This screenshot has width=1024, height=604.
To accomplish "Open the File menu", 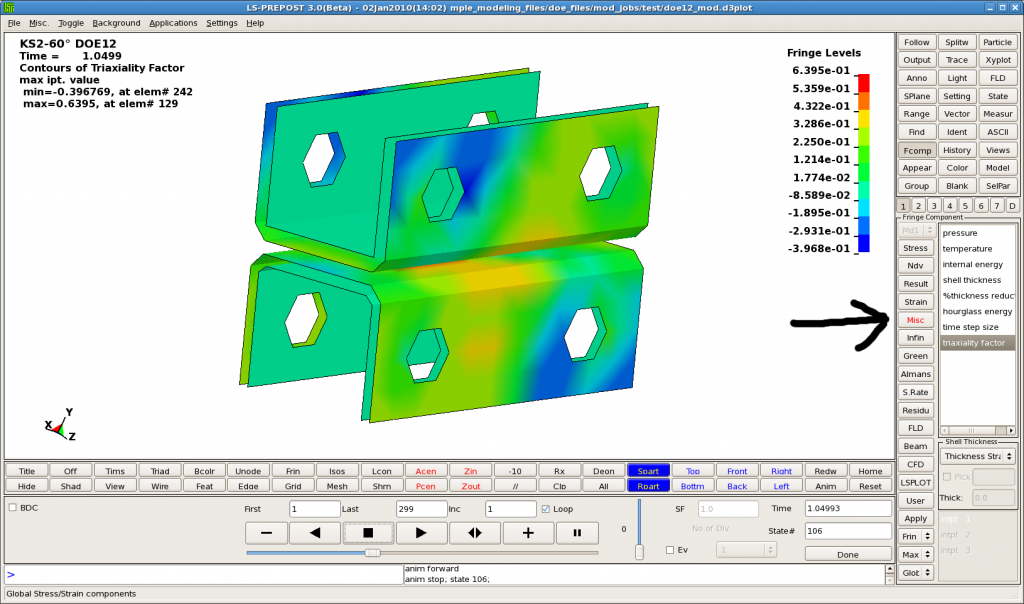I will point(14,23).
